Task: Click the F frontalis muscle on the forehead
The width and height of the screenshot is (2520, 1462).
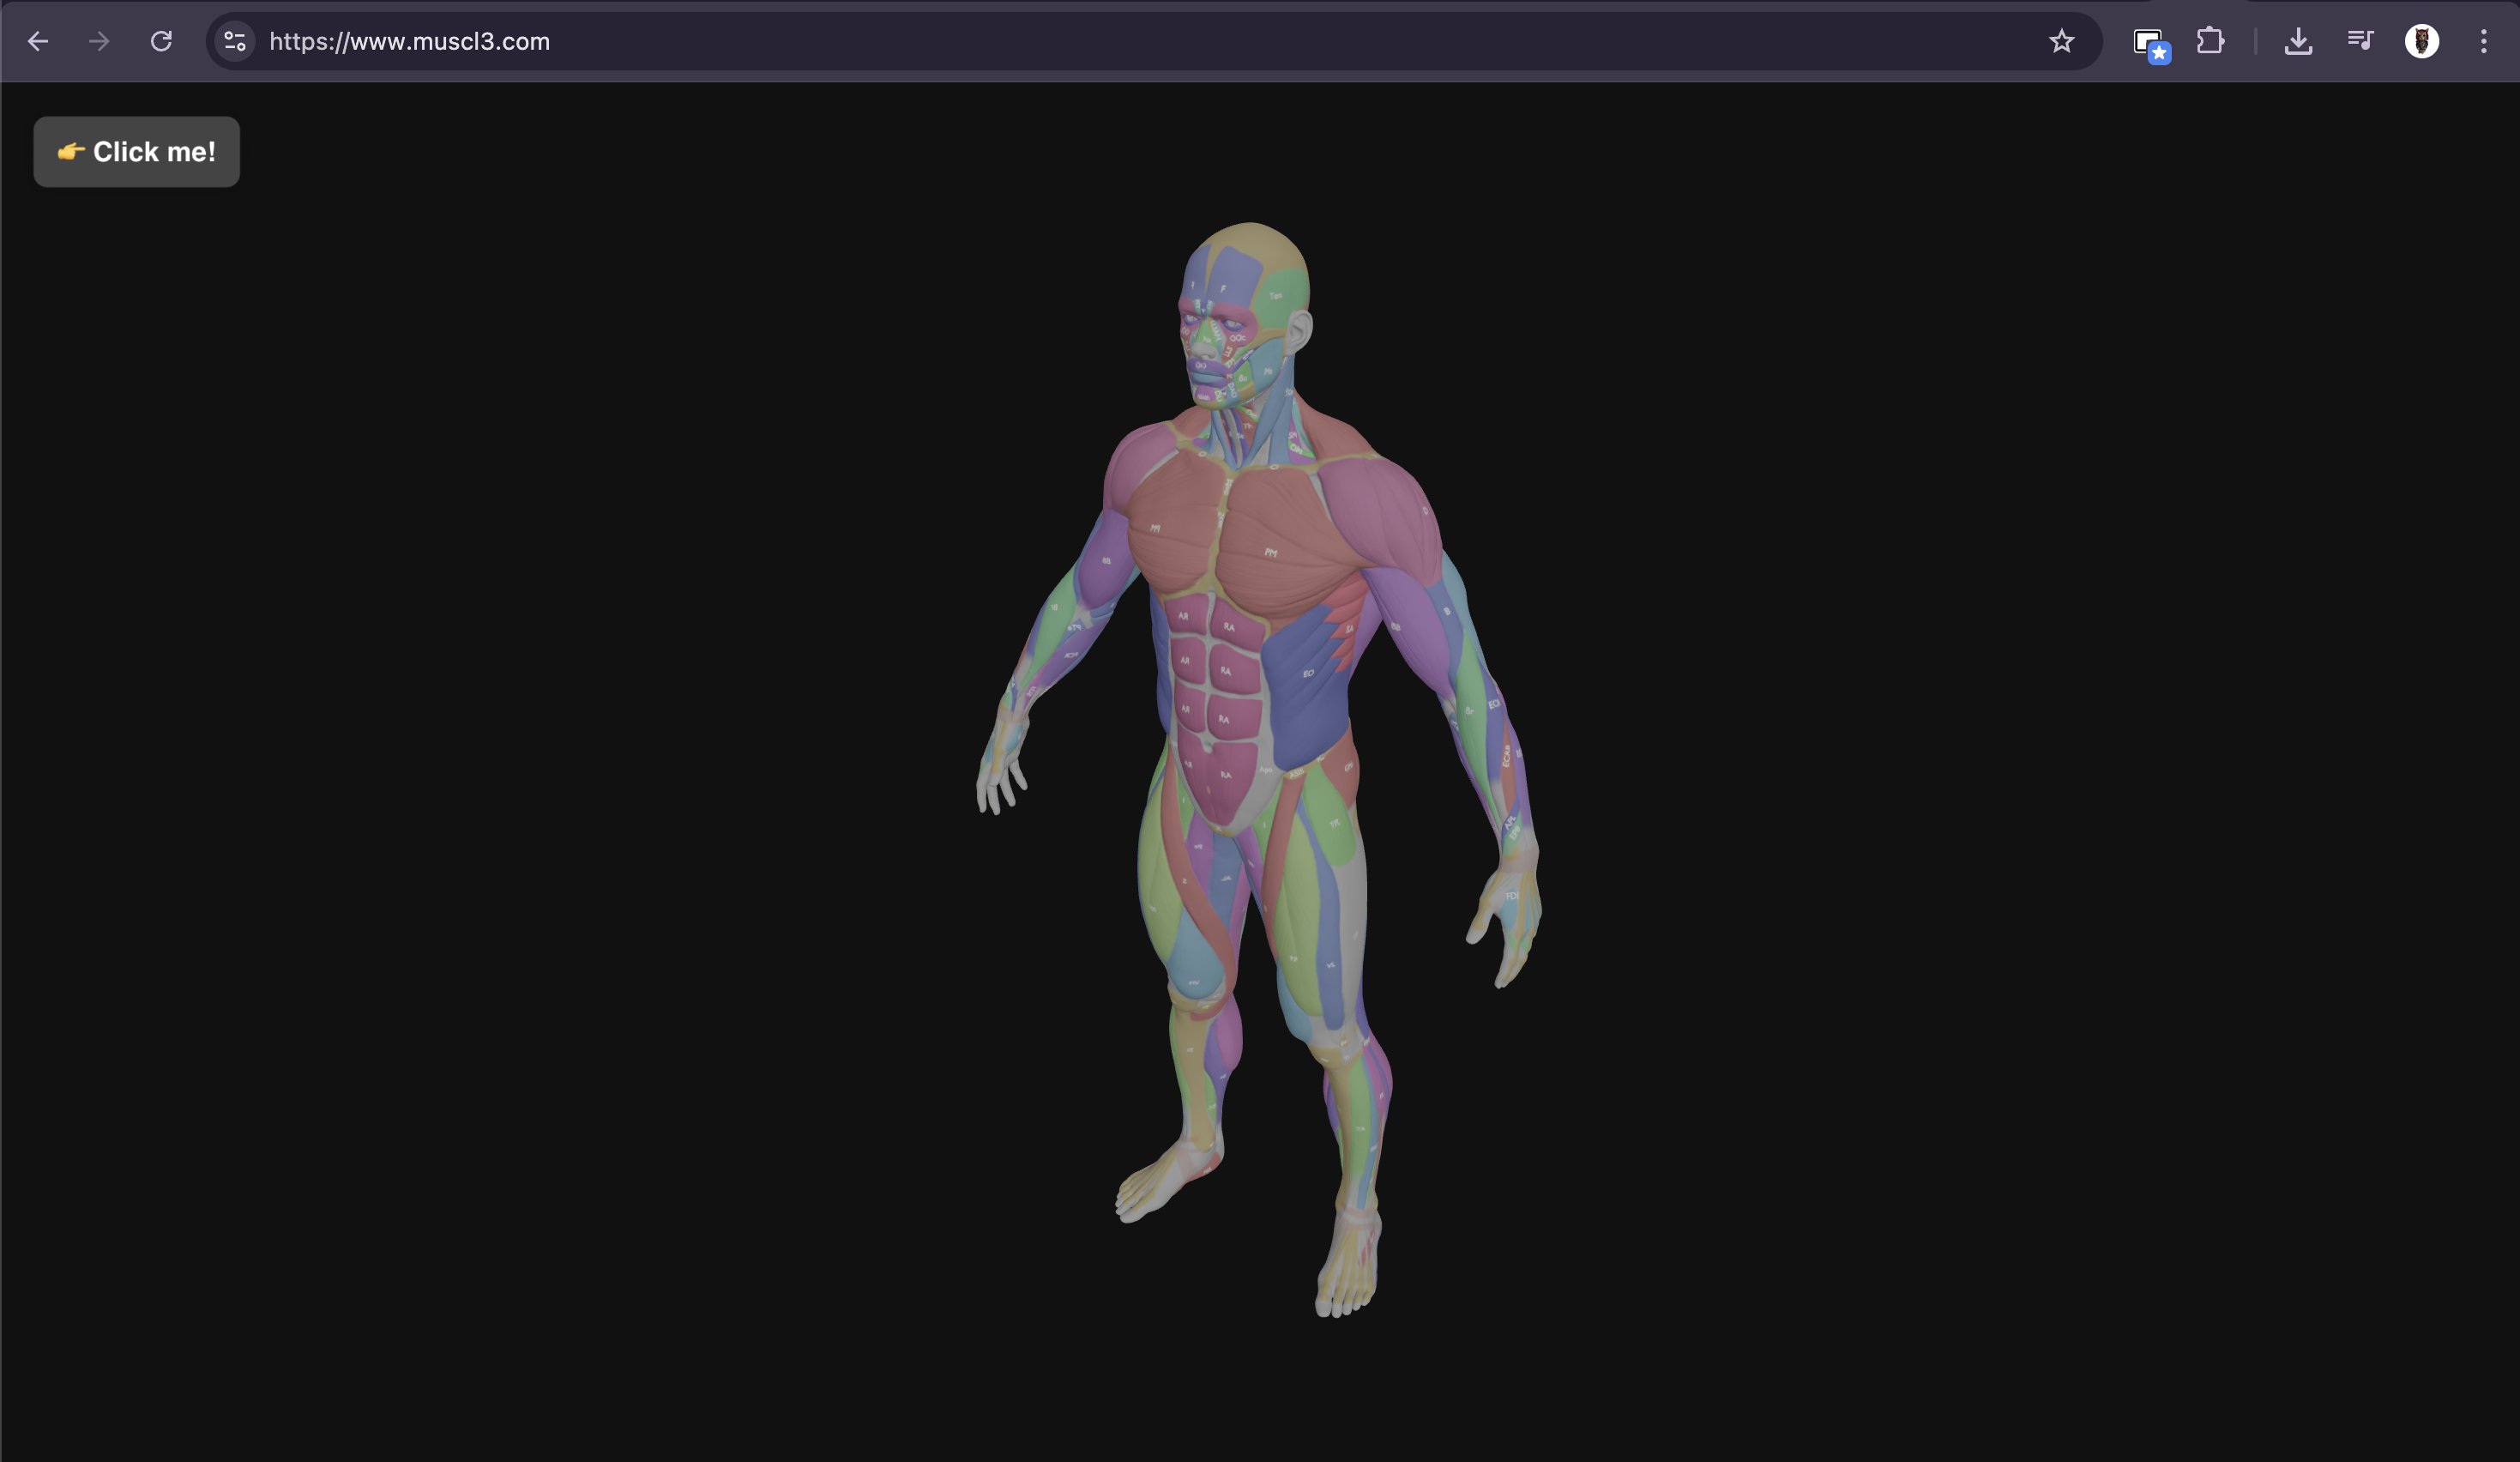Action: (x=1223, y=288)
